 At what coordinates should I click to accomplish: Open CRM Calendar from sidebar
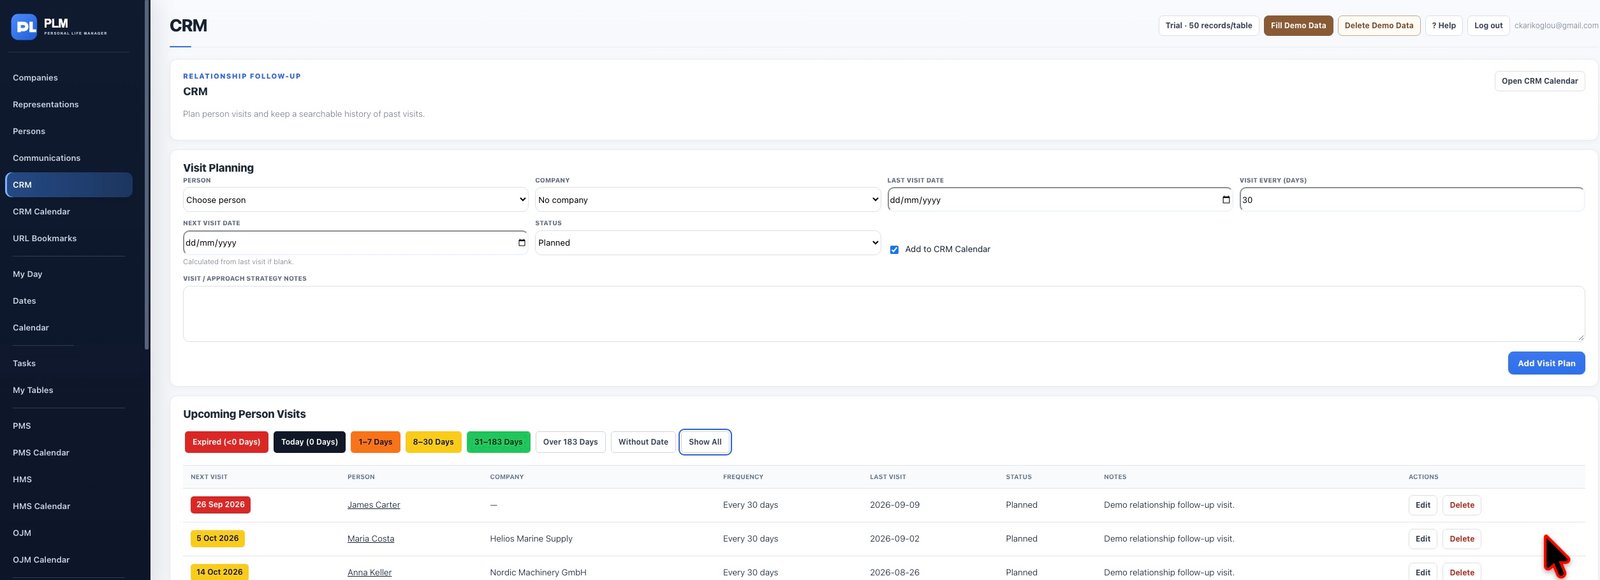pyautogui.click(x=41, y=212)
